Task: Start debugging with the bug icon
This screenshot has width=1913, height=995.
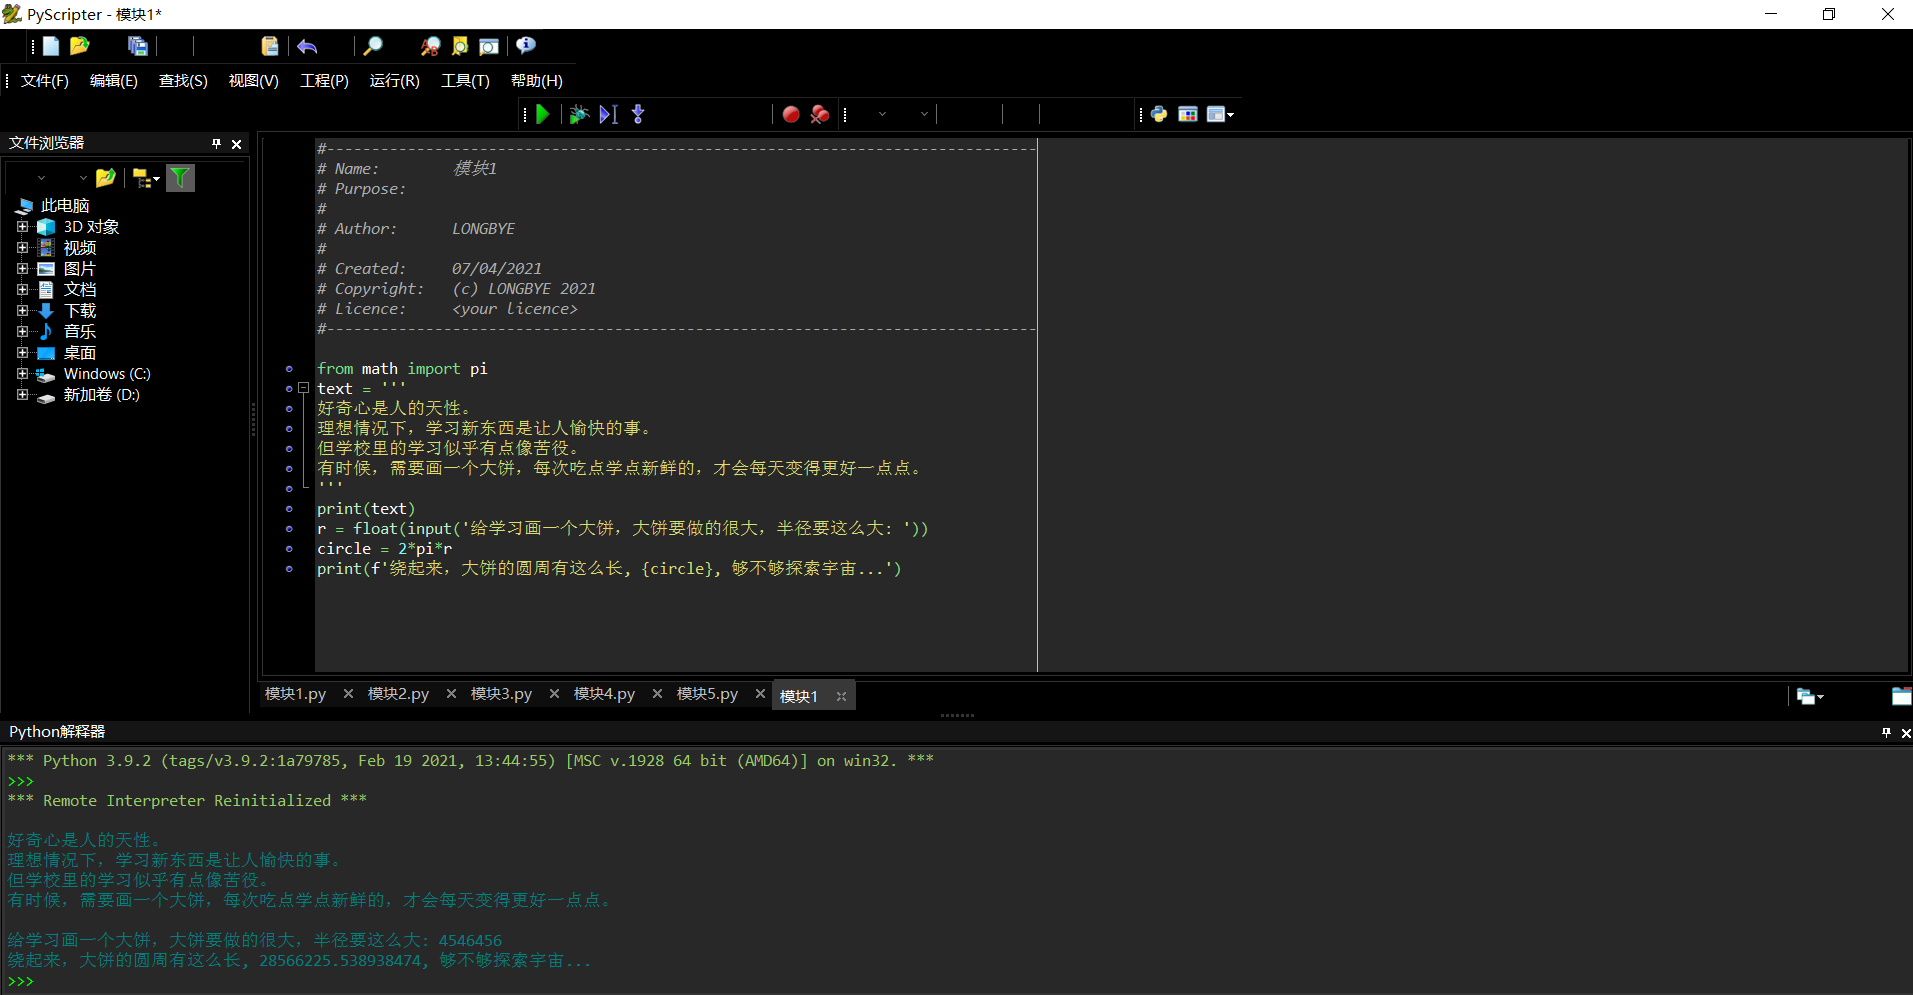Action: pyautogui.click(x=578, y=114)
